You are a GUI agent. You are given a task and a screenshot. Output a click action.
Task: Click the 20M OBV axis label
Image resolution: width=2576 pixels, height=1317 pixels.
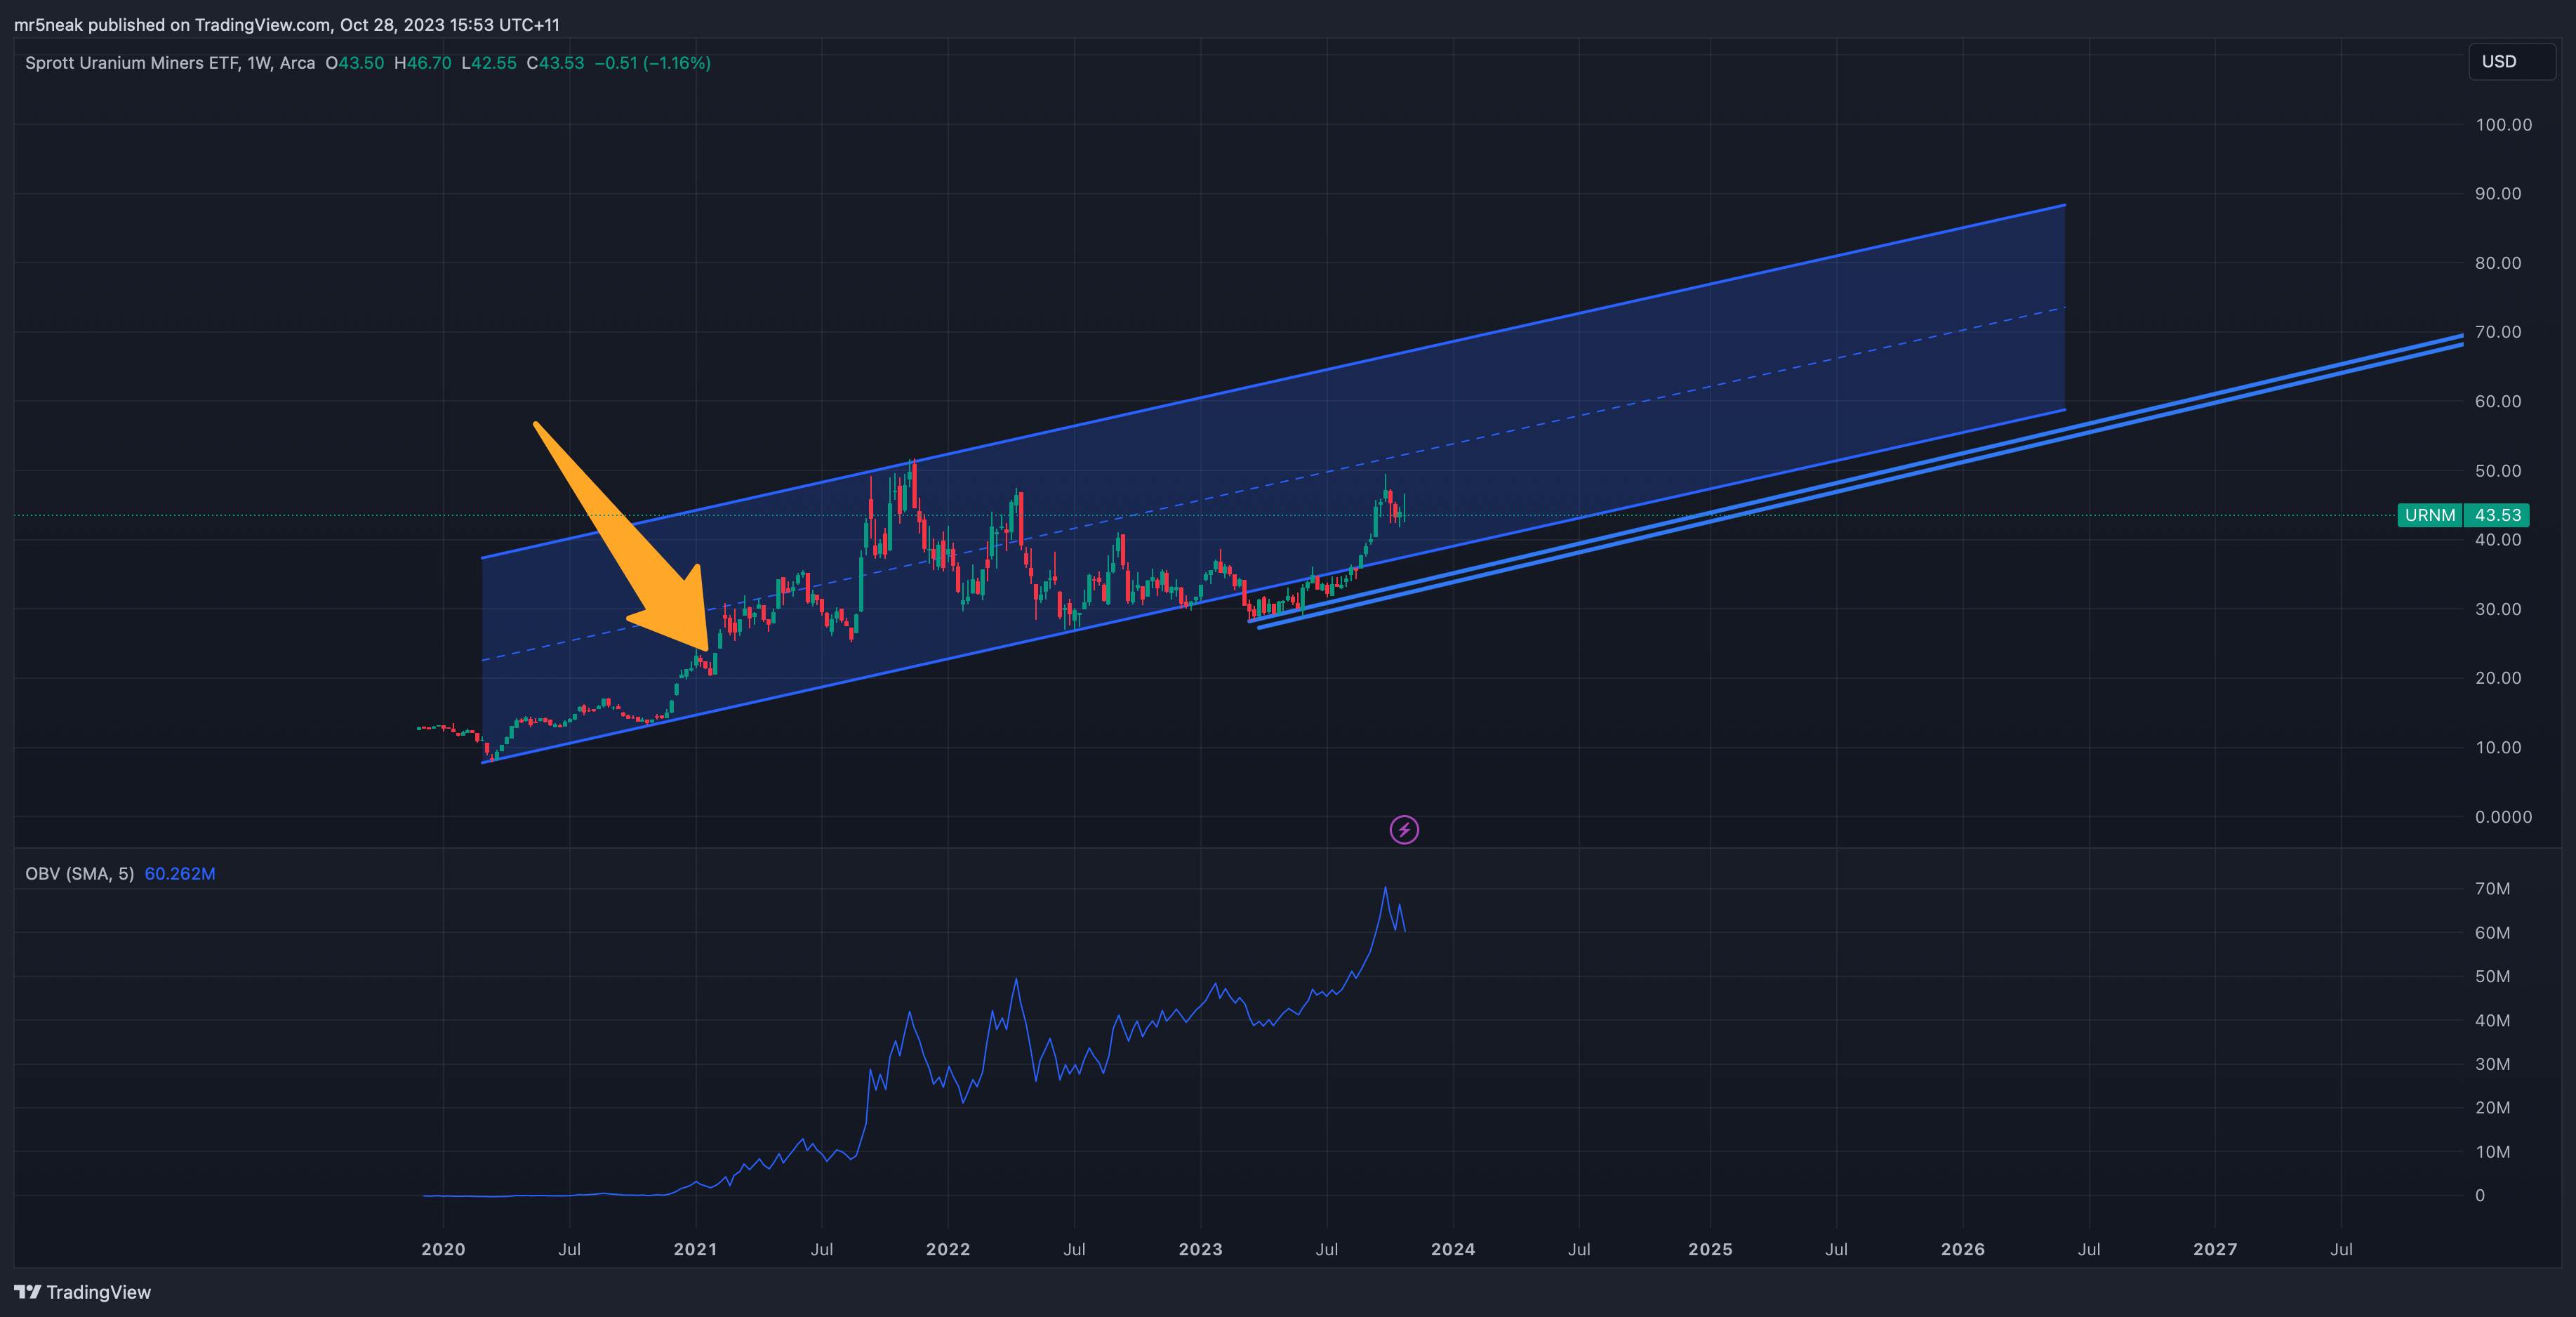pyautogui.click(x=2492, y=1108)
